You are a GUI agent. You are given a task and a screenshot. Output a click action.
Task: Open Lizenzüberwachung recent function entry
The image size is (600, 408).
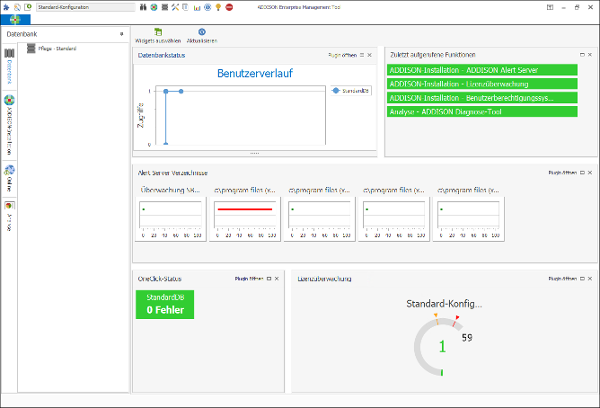pyautogui.click(x=482, y=84)
